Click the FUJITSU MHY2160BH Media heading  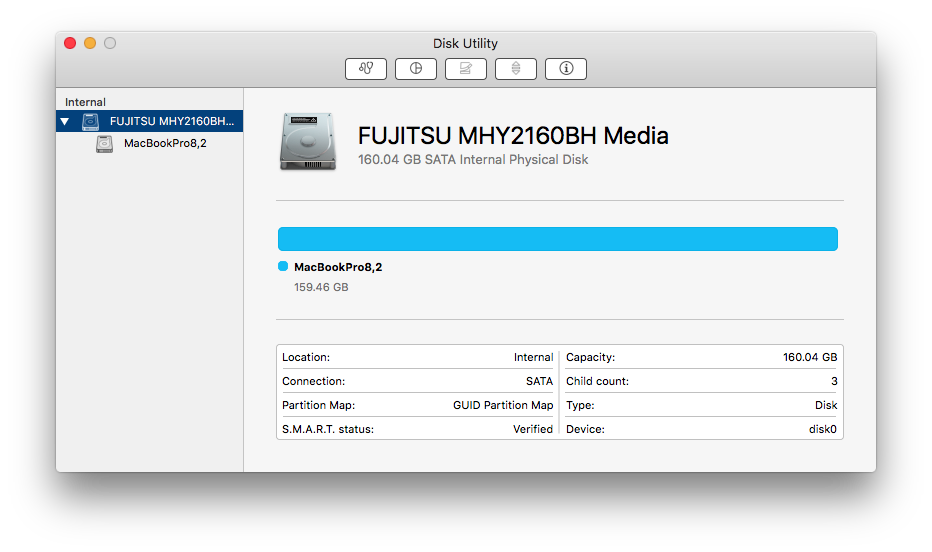(x=513, y=135)
